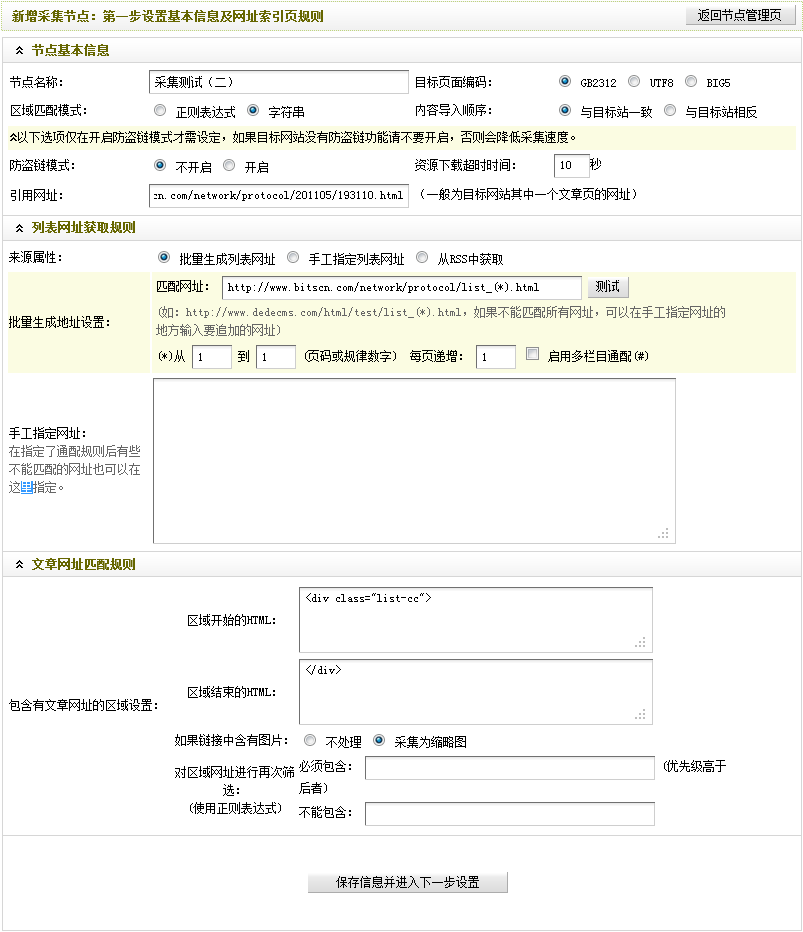
Task: Collapse the 文章网址匹配规则 section chevron icon
Action: click(x=19, y=565)
